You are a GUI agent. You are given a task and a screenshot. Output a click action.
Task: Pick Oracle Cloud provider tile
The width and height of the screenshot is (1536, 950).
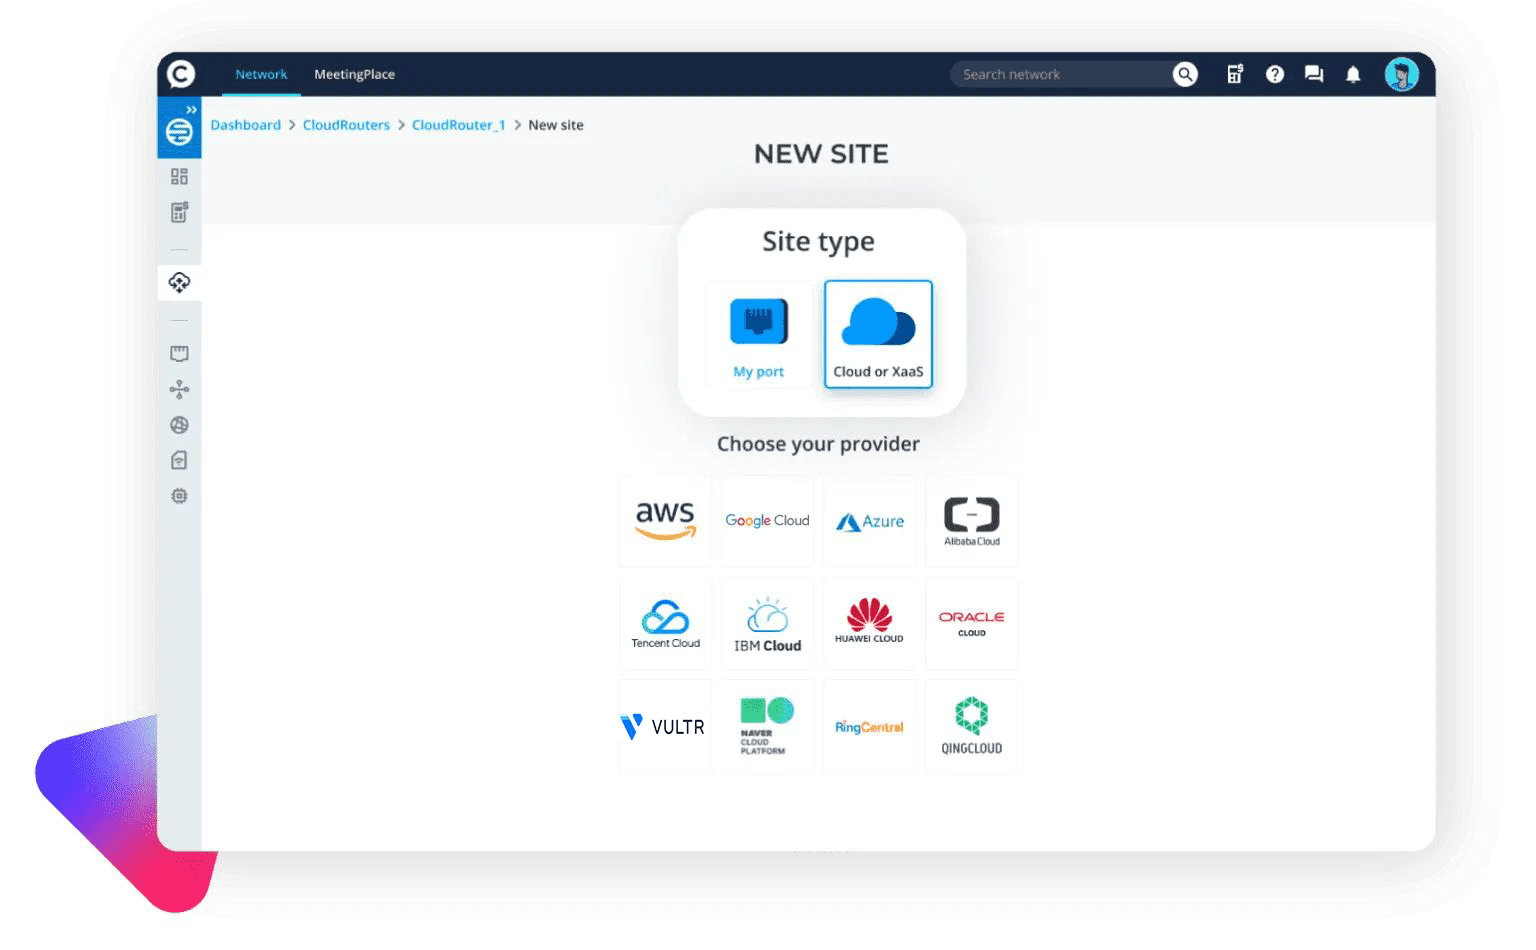coord(971,623)
